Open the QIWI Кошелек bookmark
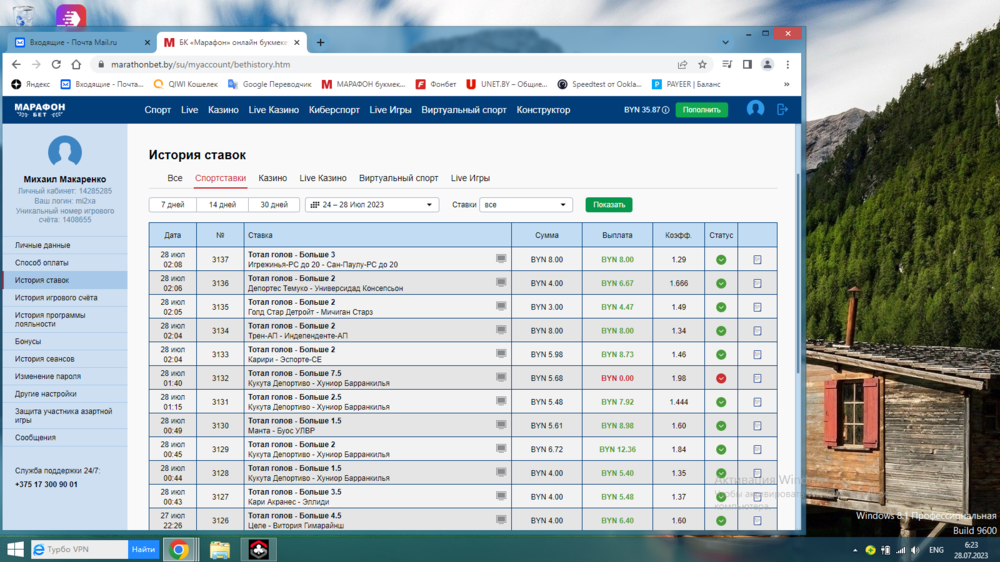1000x562 pixels. (x=186, y=84)
